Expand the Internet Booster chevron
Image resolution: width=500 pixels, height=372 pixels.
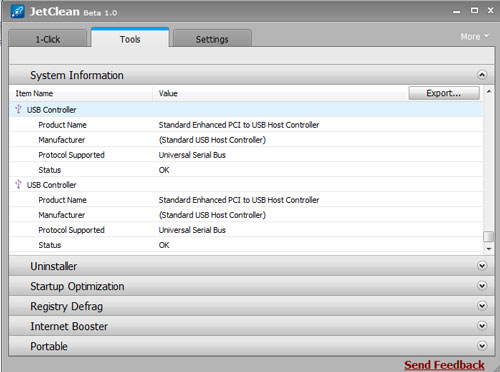482,326
